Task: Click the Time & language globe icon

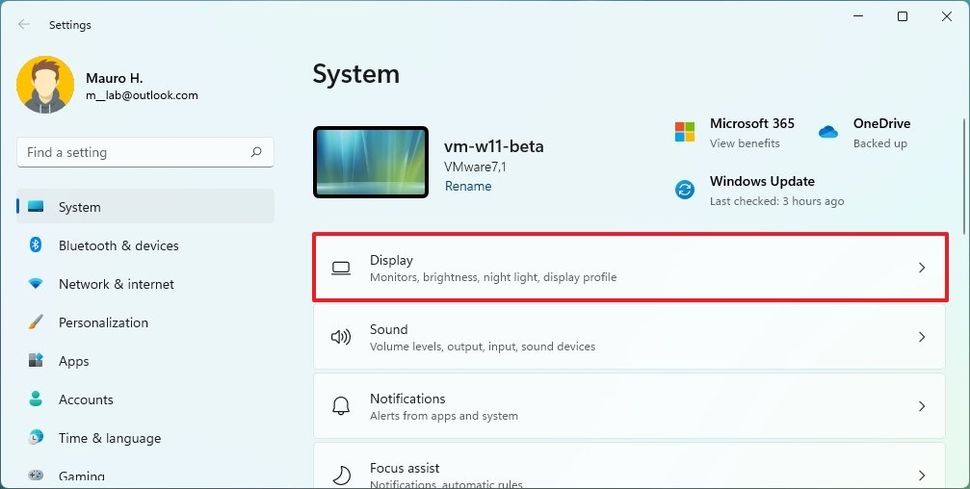Action: (36, 437)
